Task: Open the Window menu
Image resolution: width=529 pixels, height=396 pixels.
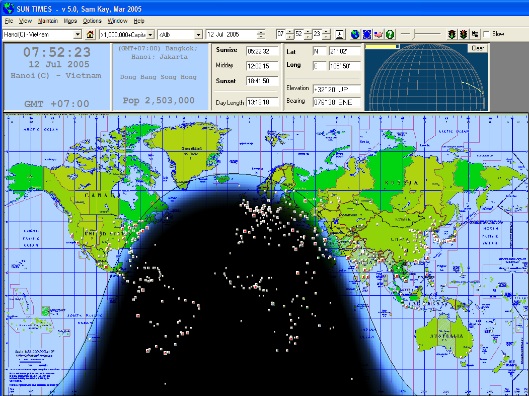Action: 117,21
